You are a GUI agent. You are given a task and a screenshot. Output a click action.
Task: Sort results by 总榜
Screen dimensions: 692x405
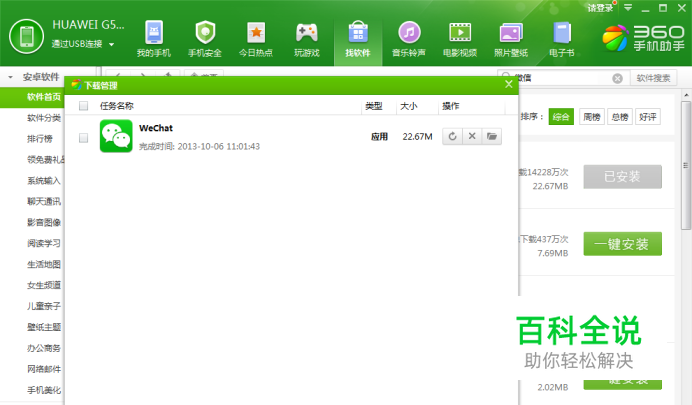point(620,117)
